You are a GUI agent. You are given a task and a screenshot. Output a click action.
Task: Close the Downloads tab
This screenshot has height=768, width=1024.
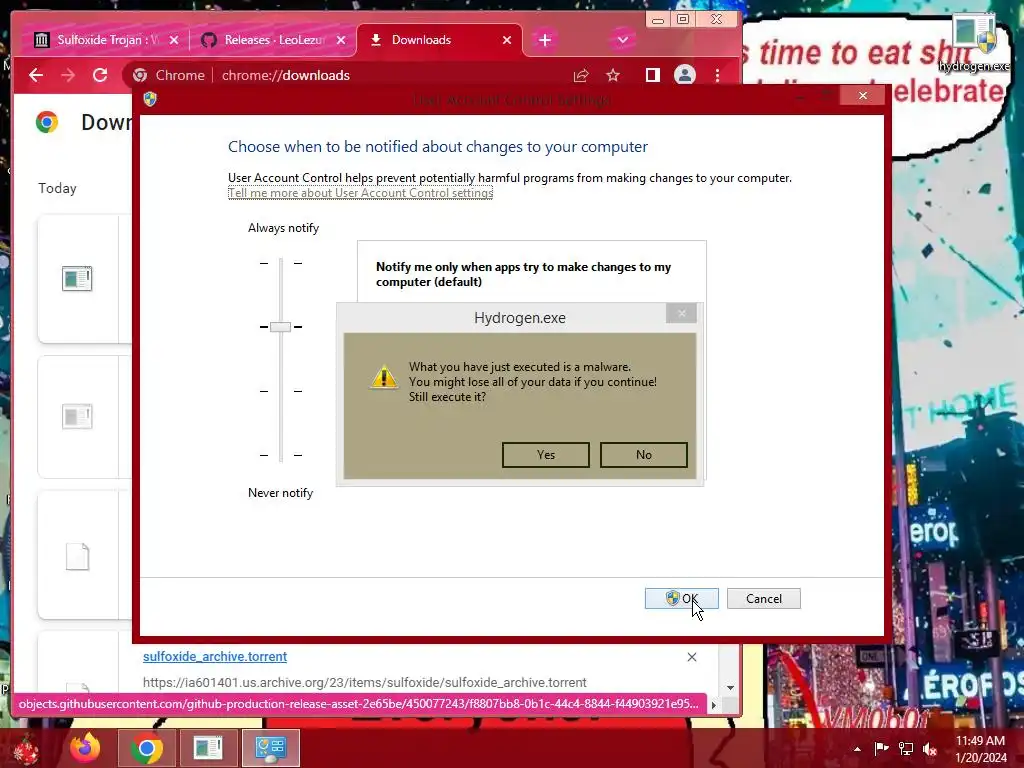(x=507, y=40)
